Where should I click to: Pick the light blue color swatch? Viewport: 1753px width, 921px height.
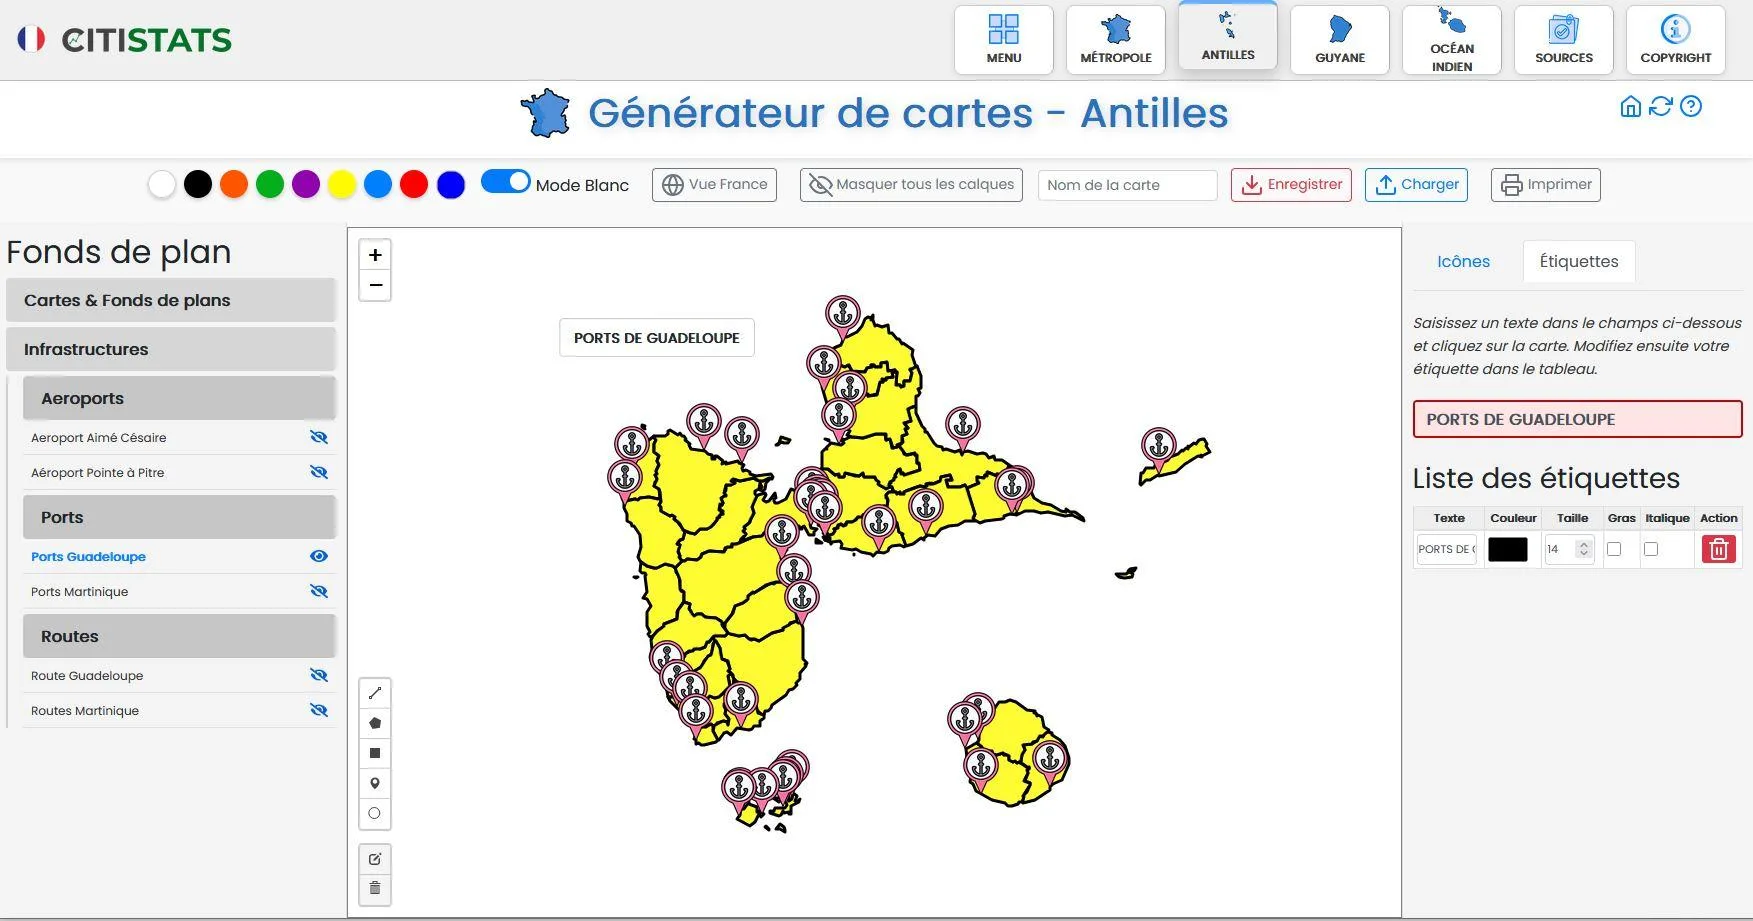[x=378, y=184]
